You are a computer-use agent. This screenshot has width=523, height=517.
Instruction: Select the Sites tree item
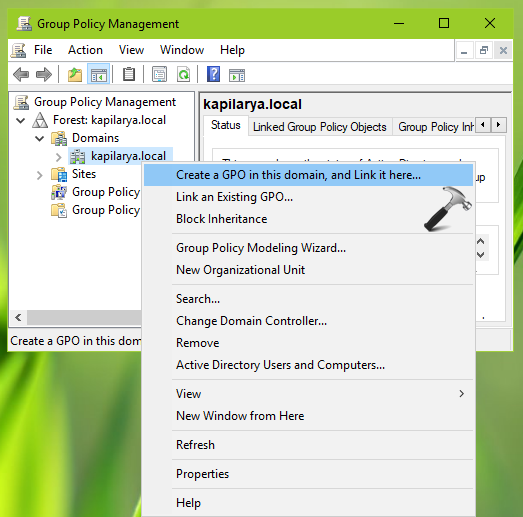[x=84, y=174]
